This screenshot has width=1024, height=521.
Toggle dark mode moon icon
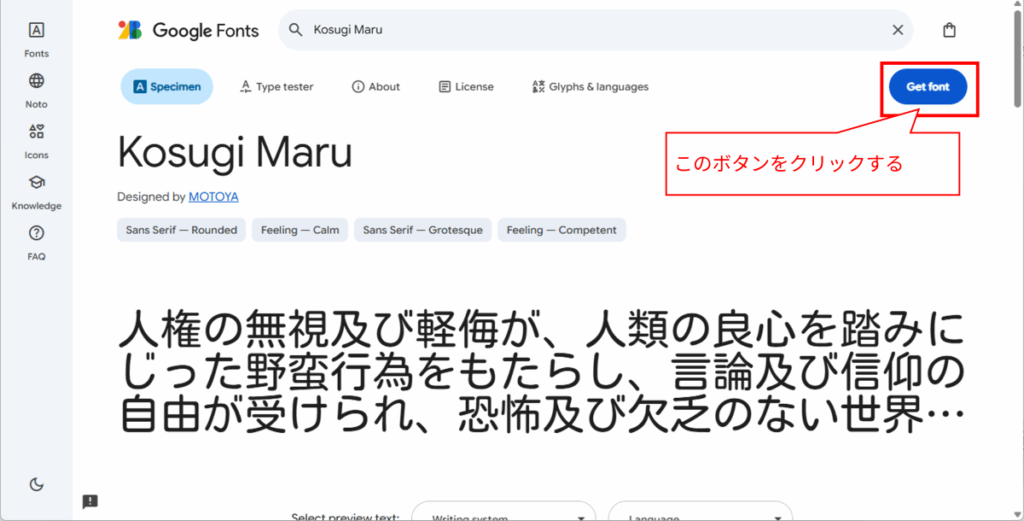[x=36, y=484]
